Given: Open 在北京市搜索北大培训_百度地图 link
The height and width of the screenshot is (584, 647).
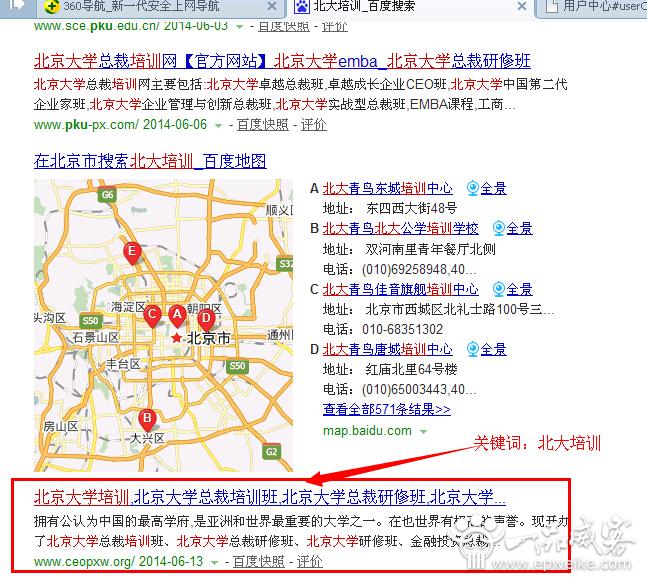Looking at the screenshot, I should click(x=150, y=161).
